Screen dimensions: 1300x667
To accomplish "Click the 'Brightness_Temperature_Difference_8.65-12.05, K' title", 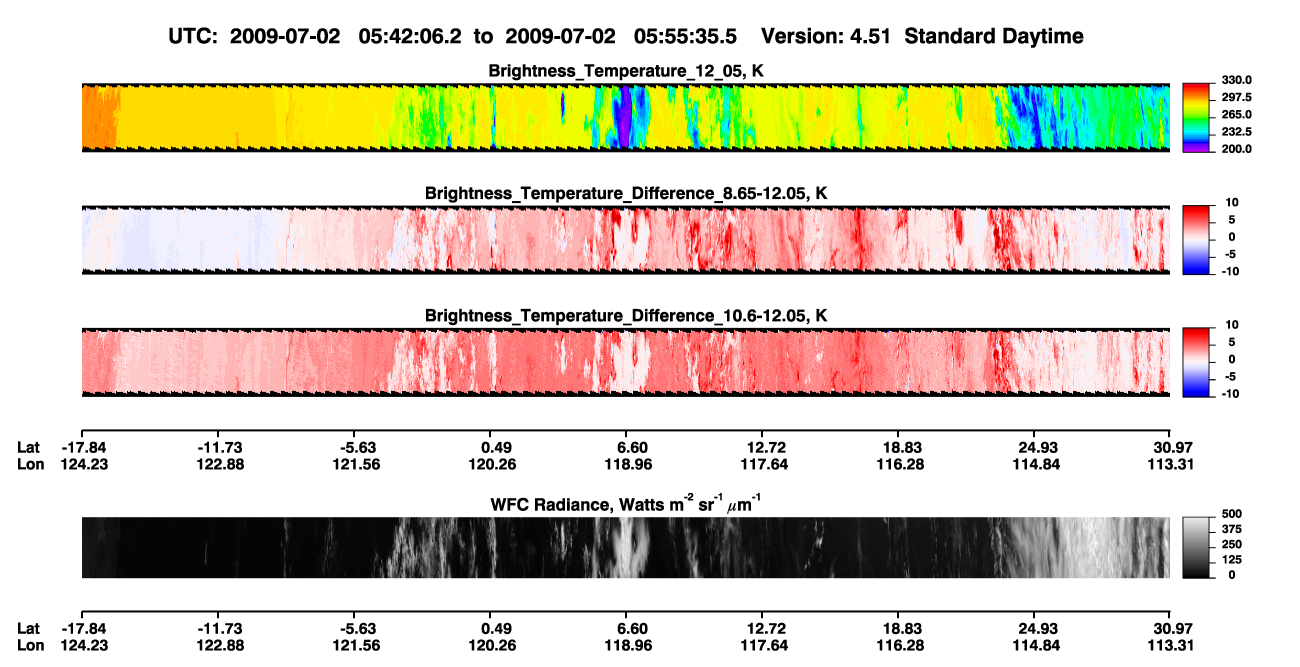I will click(x=626, y=193).
